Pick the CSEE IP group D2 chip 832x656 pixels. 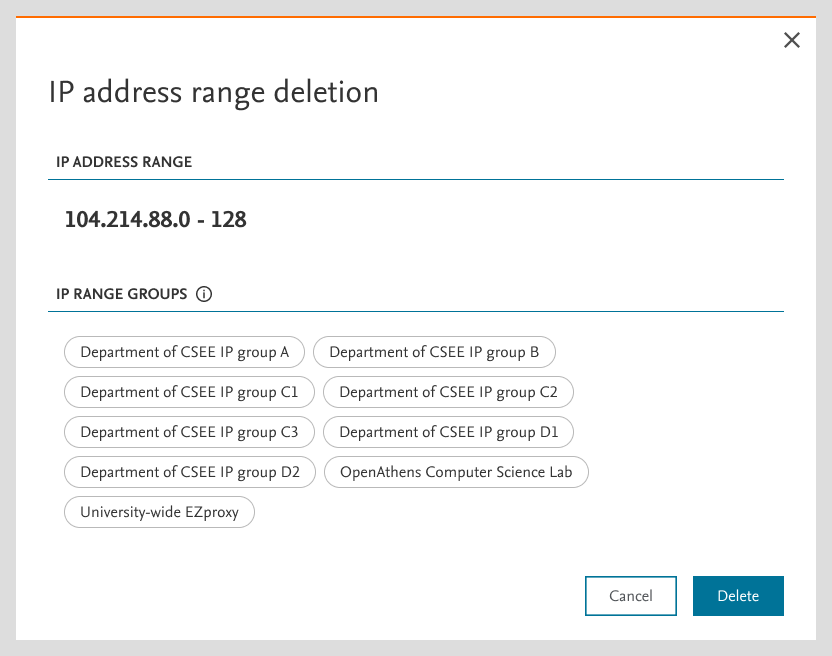[x=190, y=472]
